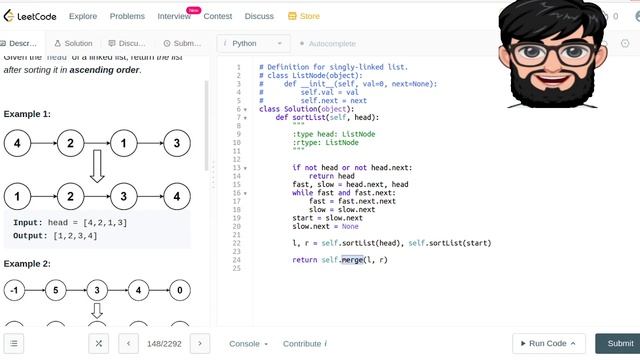Open the Interview menu
This screenshot has width=640, height=360.
point(174,16)
